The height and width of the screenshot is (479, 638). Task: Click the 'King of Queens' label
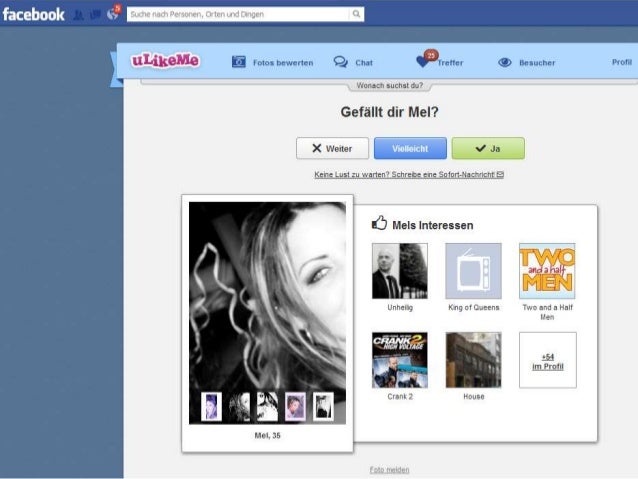(x=474, y=308)
